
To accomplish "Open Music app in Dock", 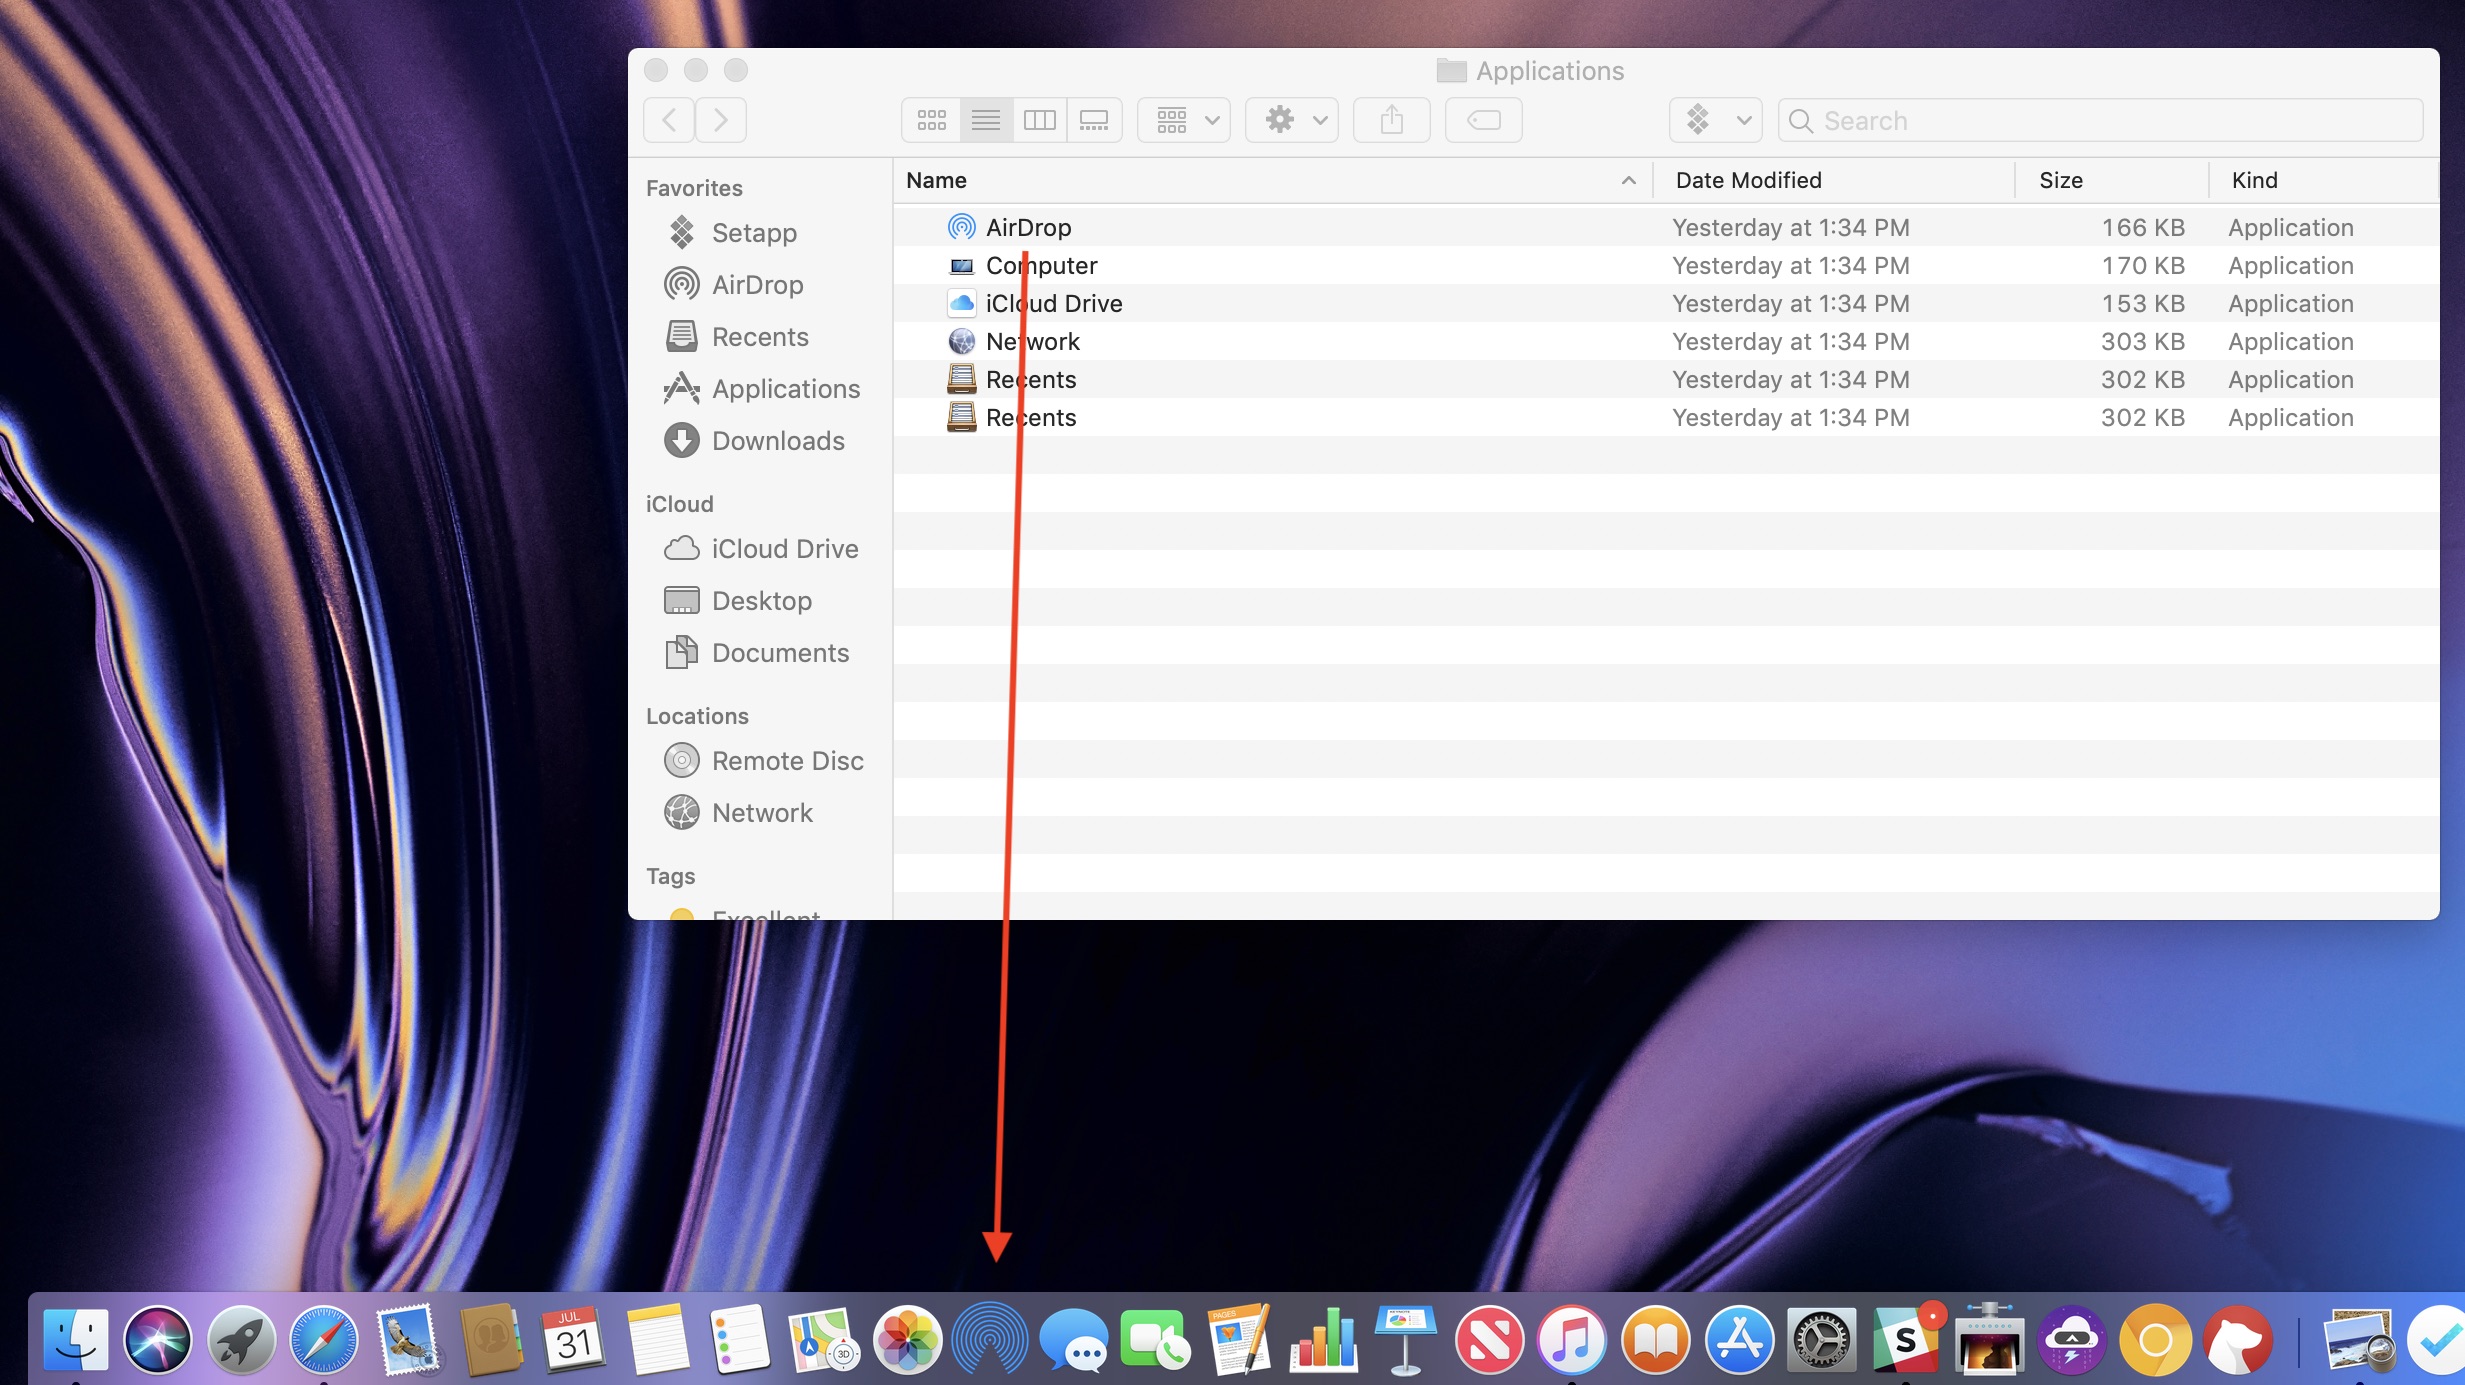I will click(x=1569, y=1338).
